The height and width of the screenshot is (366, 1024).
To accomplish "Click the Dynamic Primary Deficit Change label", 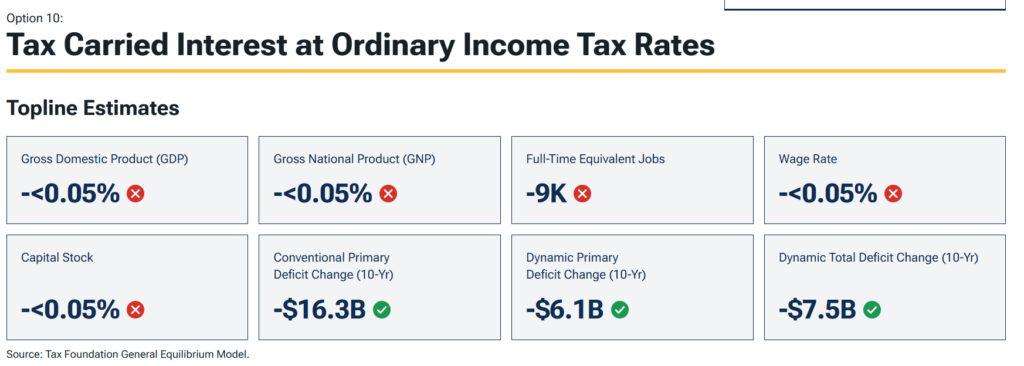I will [x=586, y=266].
